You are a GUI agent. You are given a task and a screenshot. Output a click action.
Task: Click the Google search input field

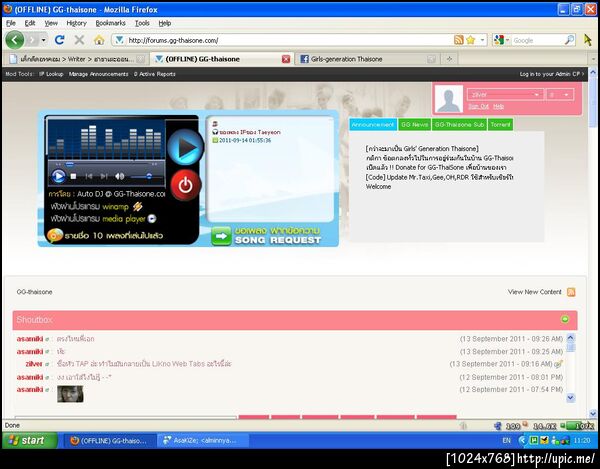537,40
